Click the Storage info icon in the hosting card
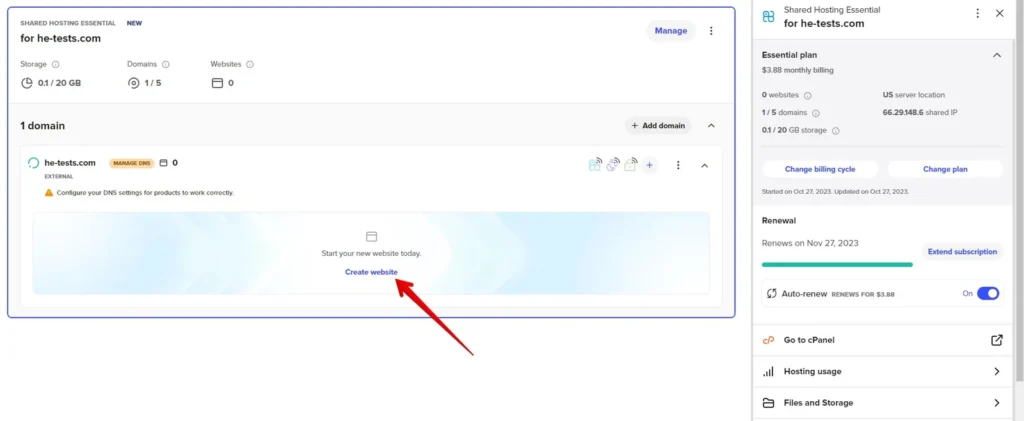The width and height of the screenshot is (1024, 421). tap(56, 65)
